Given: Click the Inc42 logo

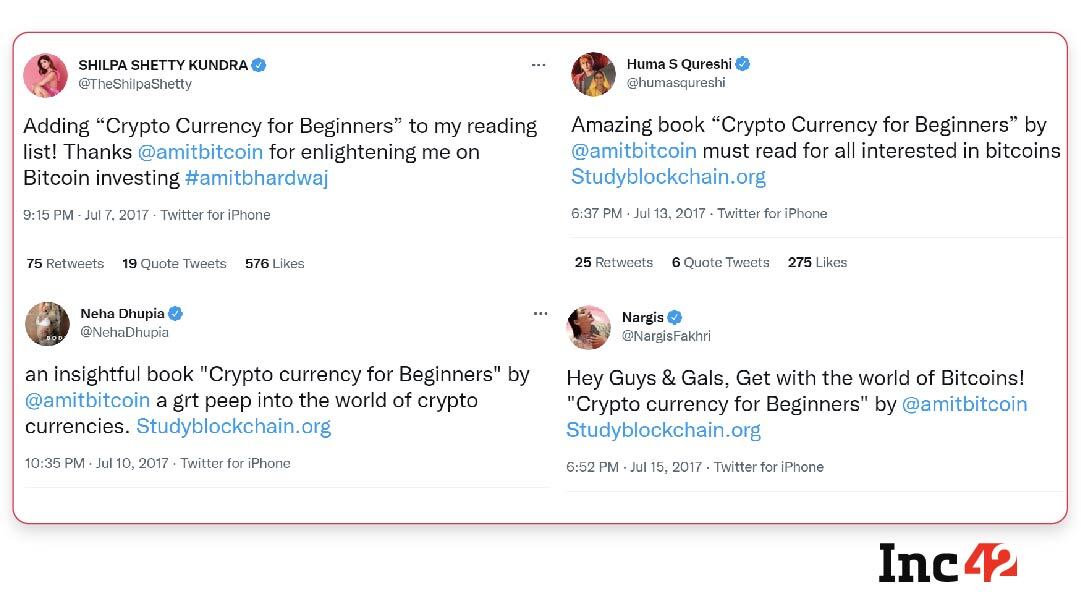Looking at the screenshot, I should click(947, 561).
